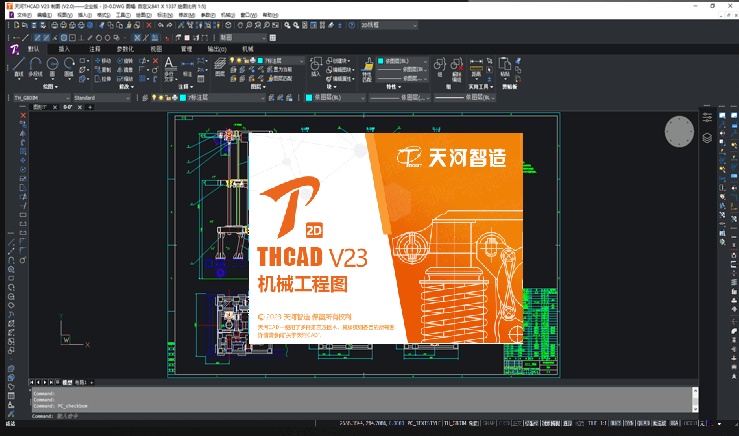Click the 多行文字 multiline text tool
739x436 pixels.
(169, 65)
